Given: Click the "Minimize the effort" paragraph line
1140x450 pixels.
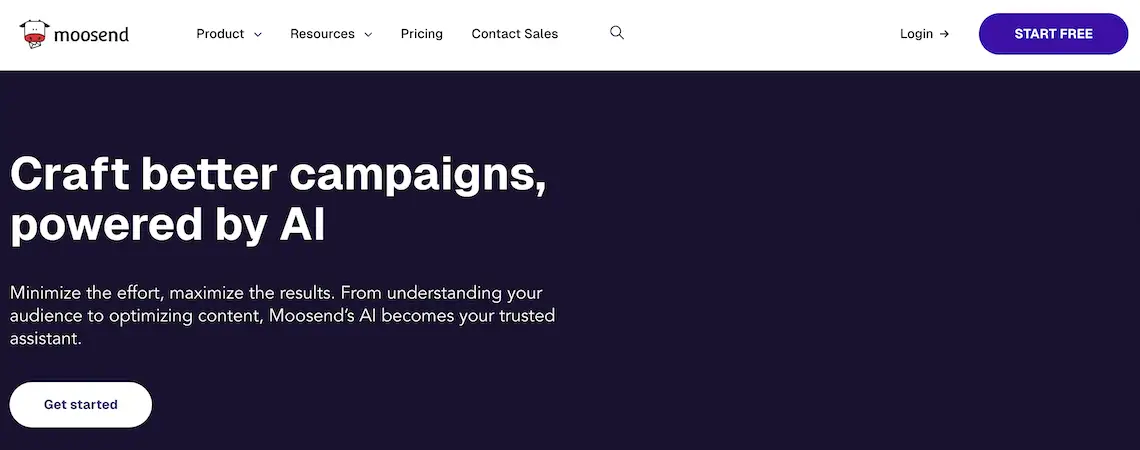Looking at the screenshot, I should pos(276,293).
